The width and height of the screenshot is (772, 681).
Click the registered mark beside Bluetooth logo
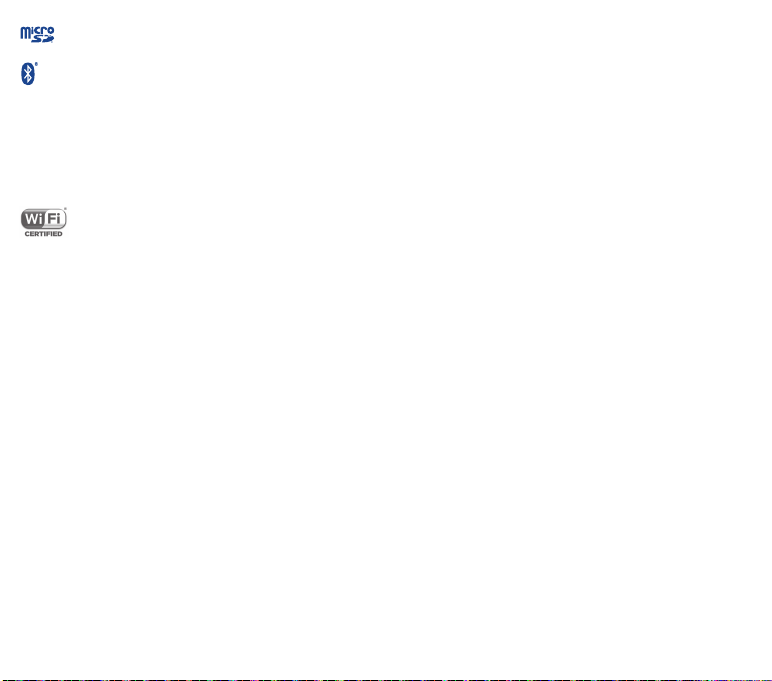click(x=36, y=64)
